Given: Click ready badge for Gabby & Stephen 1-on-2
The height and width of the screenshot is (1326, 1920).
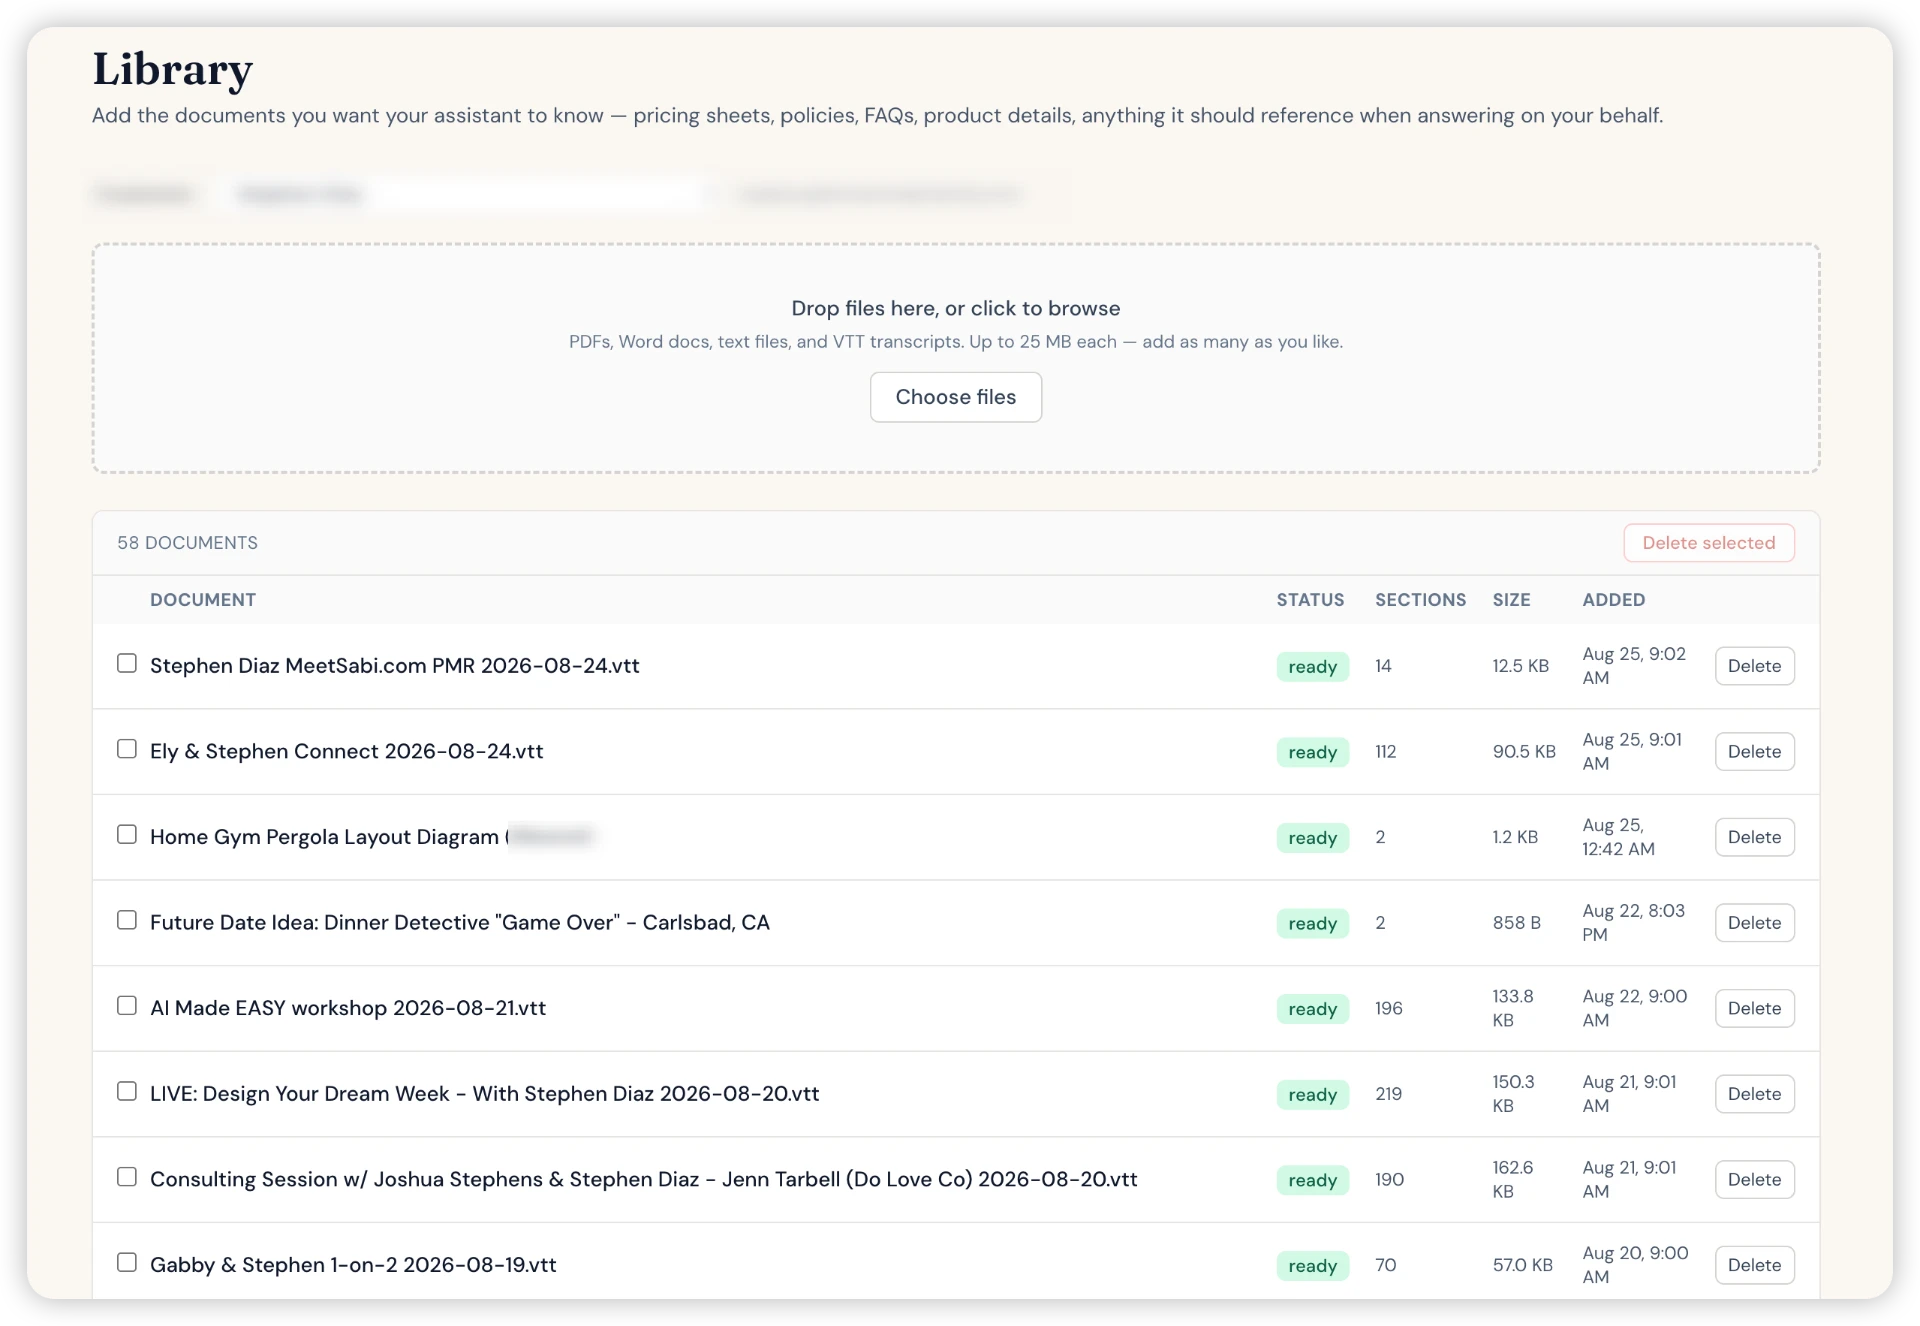Looking at the screenshot, I should click(x=1312, y=1266).
